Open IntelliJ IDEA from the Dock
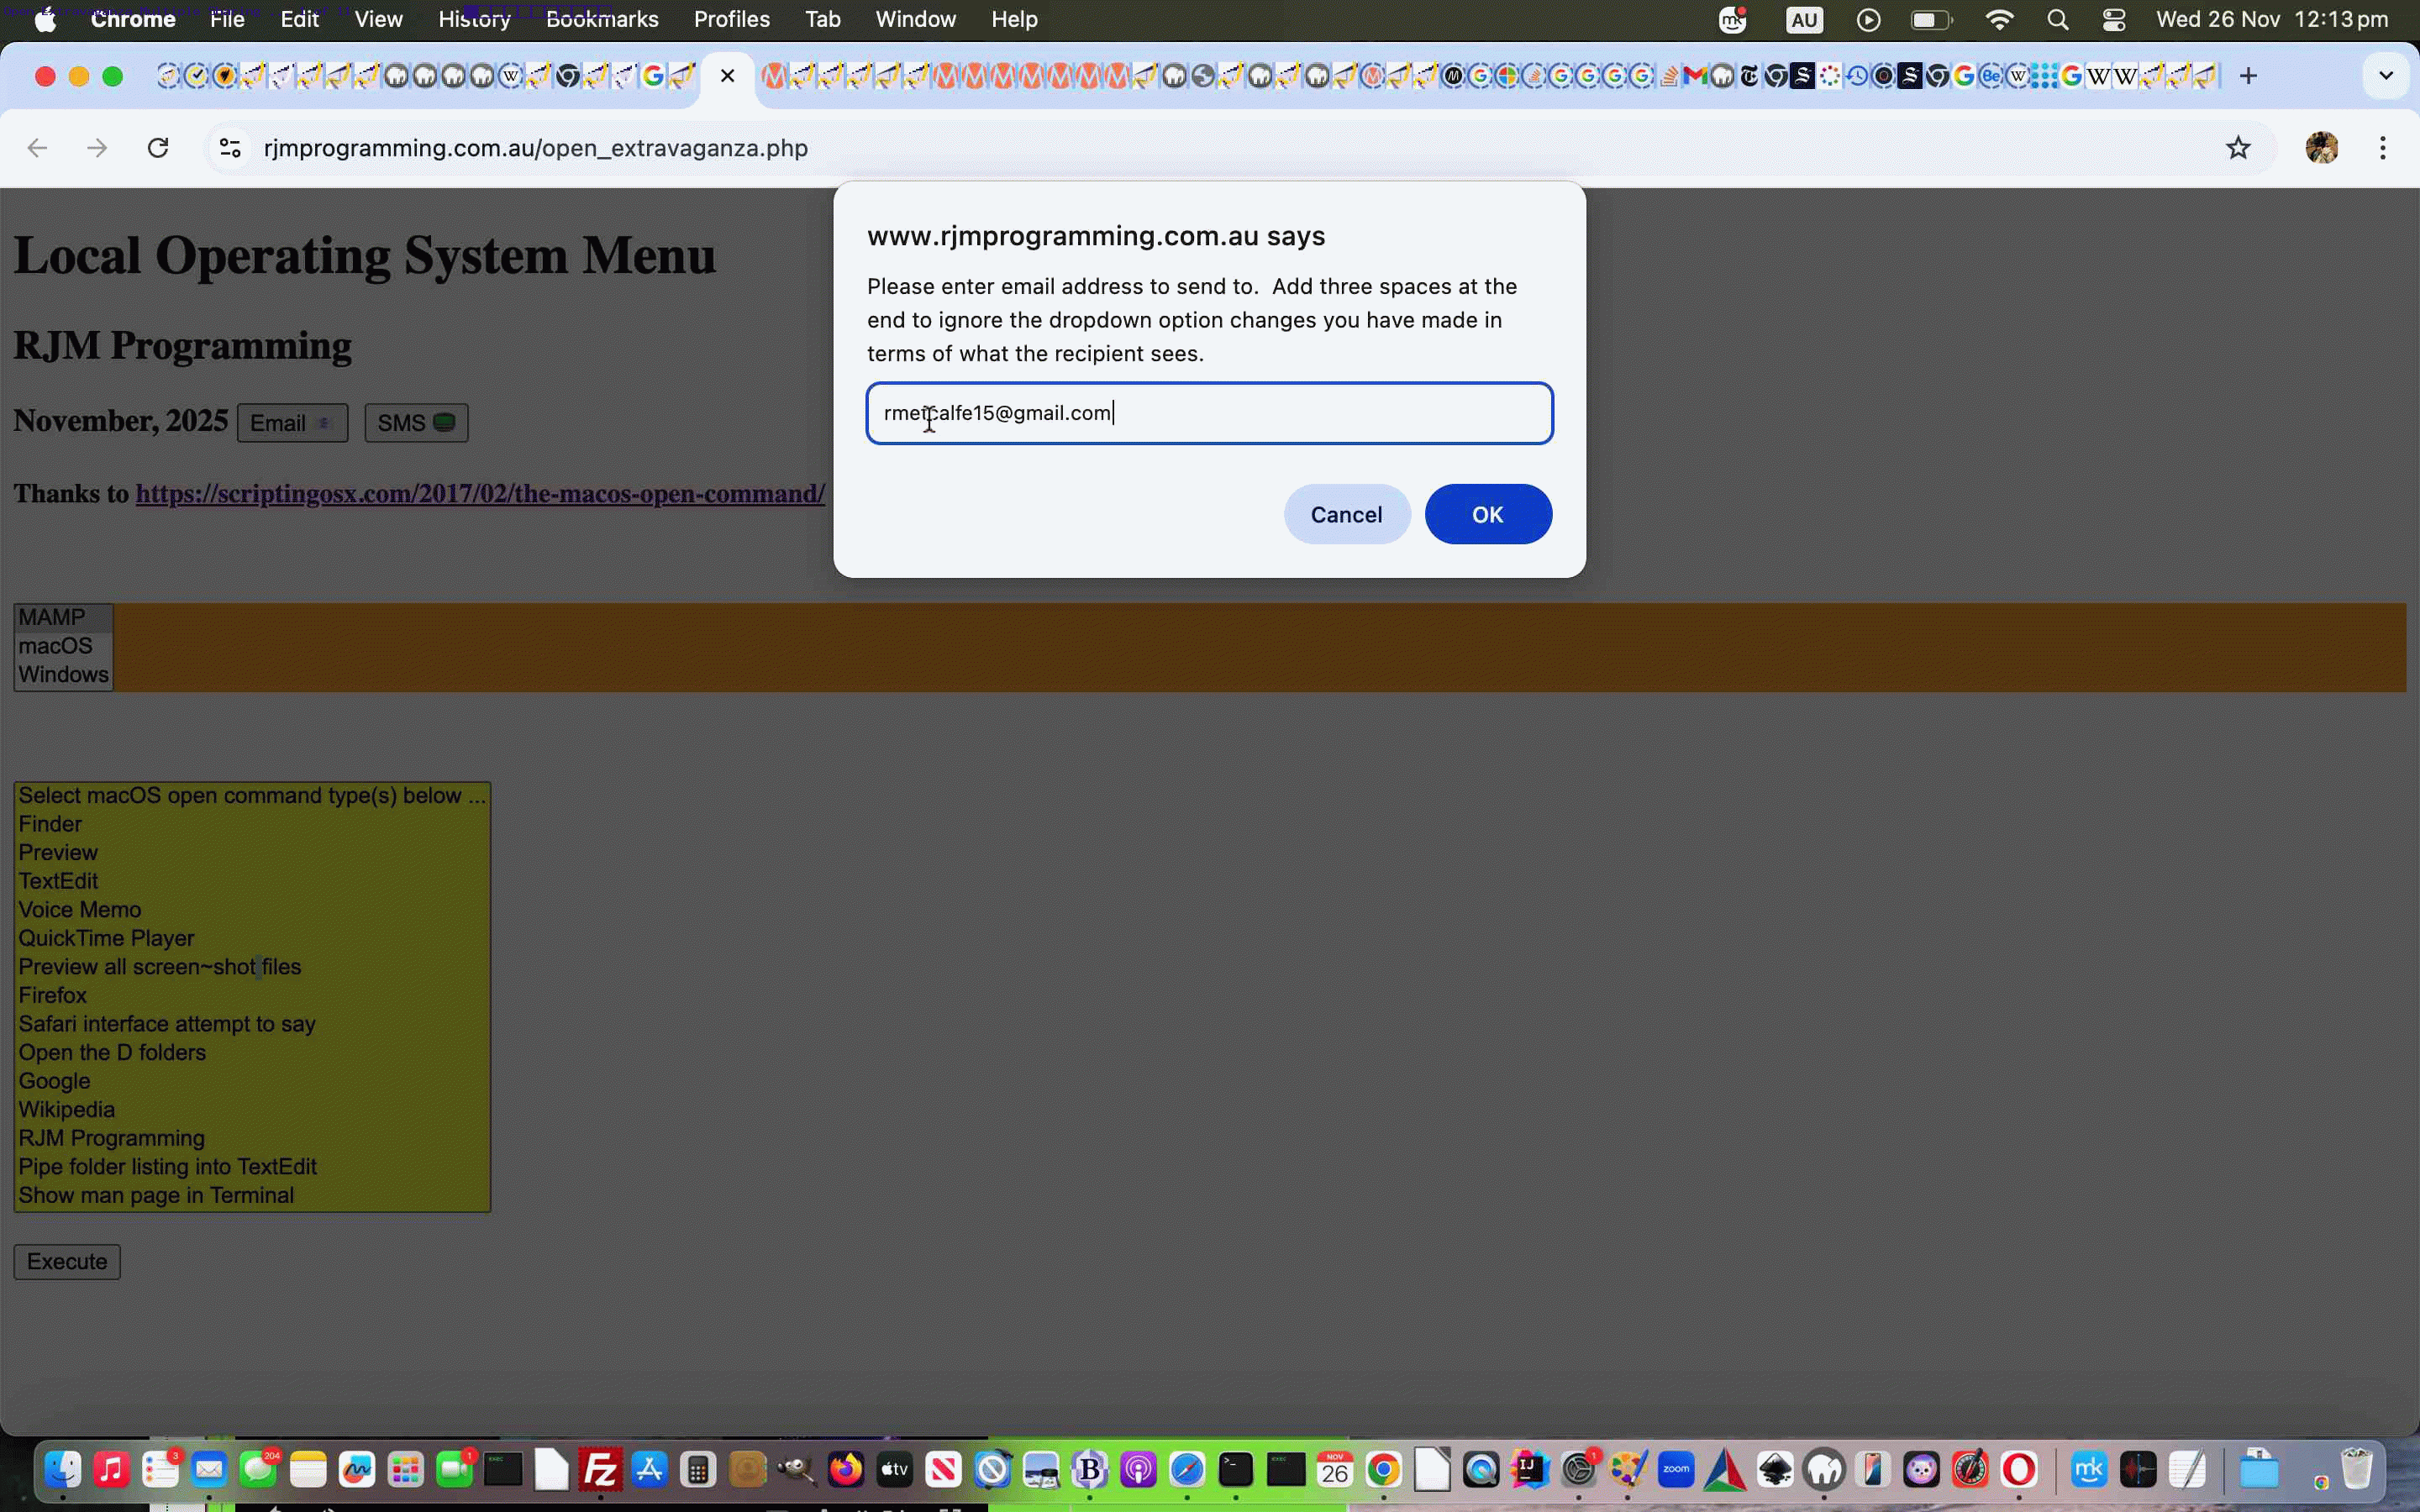This screenshot has width=2420, height=1512. point(1529,1470)
